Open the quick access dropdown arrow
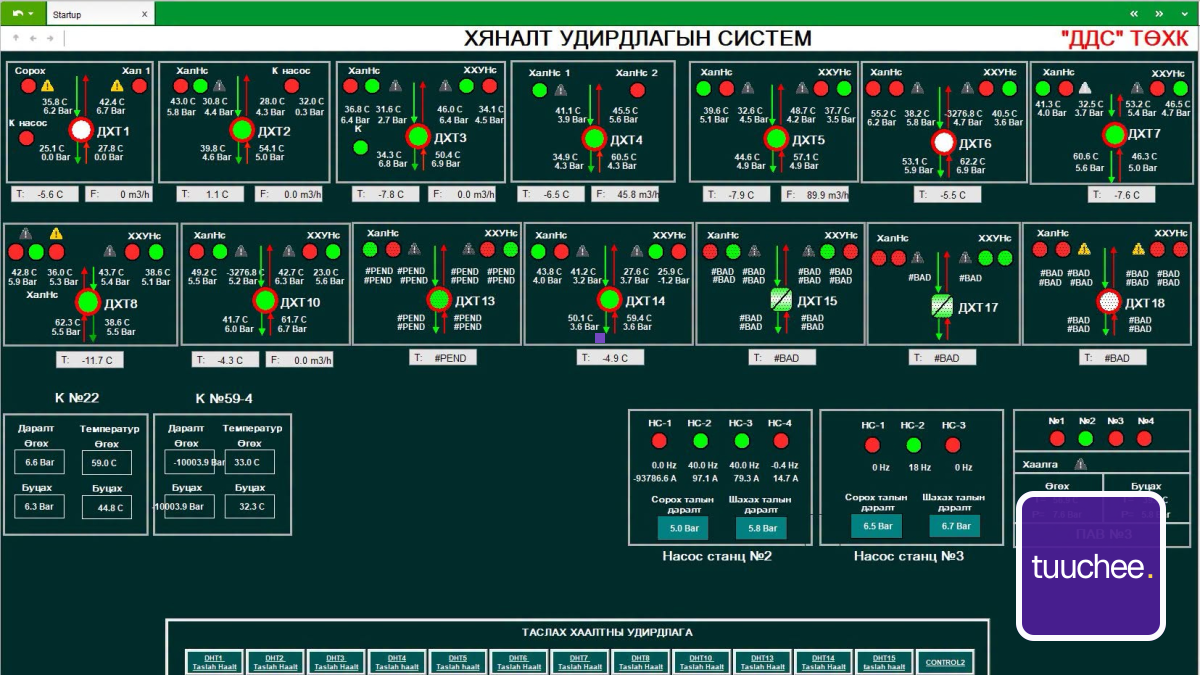 32,14
